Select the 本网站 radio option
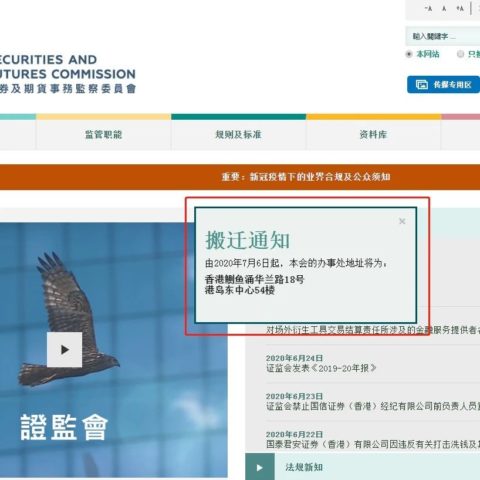The image size is (480, 480). coord(409,54)
